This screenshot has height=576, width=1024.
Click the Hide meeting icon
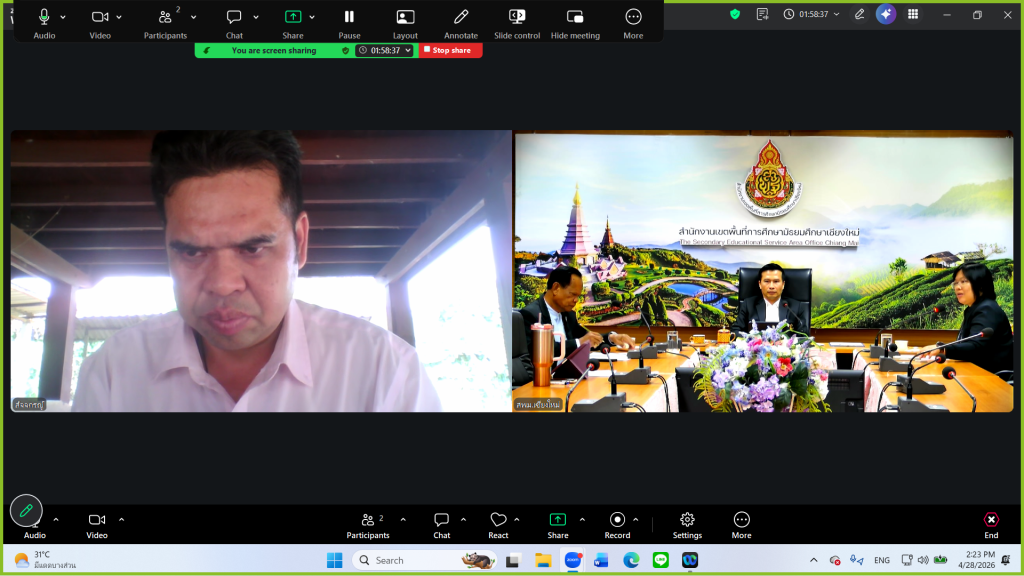(x=575, y=17)
